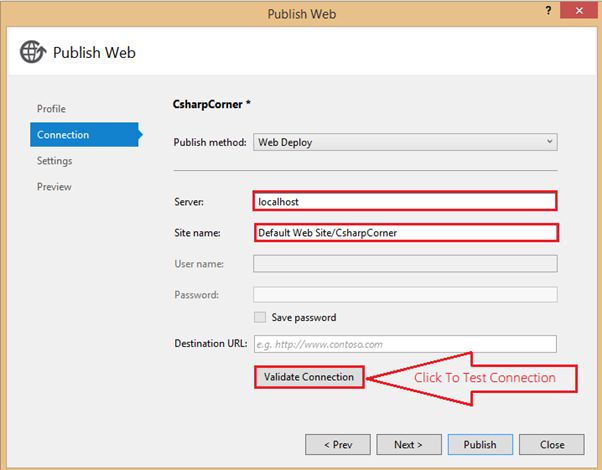Click the Site name text field

pos(404,233)
